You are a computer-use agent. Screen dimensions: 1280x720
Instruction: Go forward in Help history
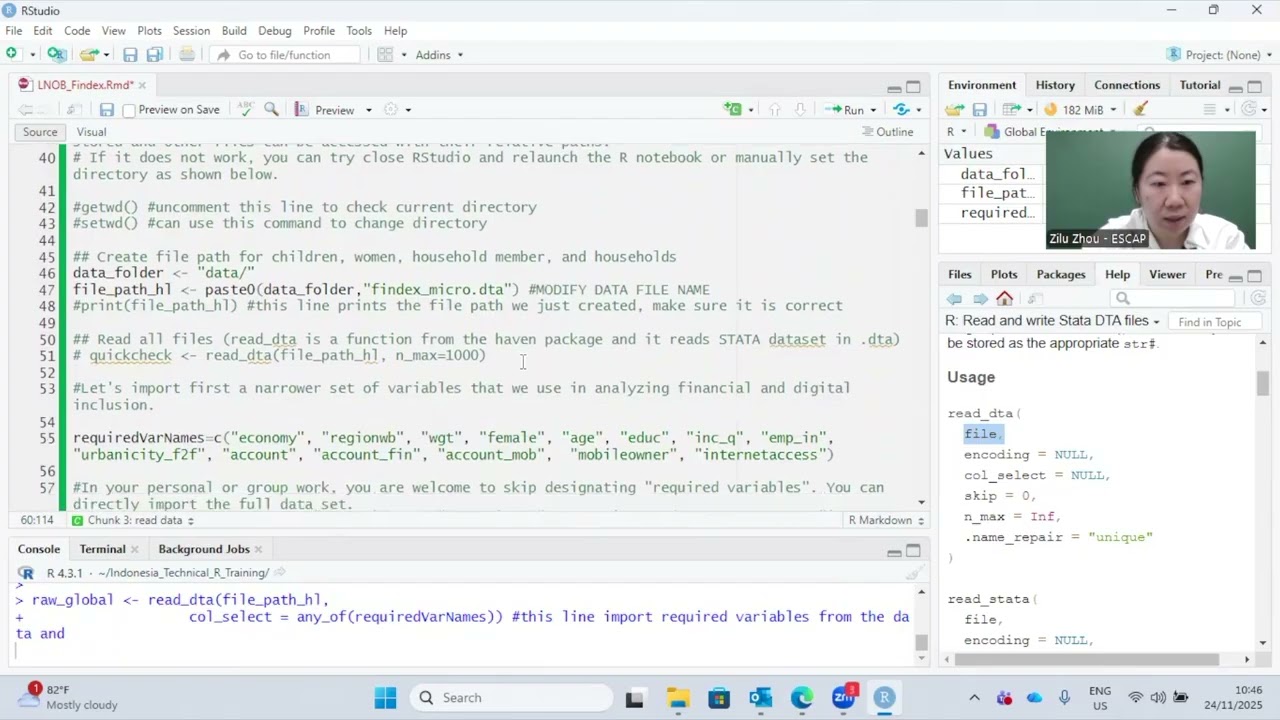click(980, 298)
